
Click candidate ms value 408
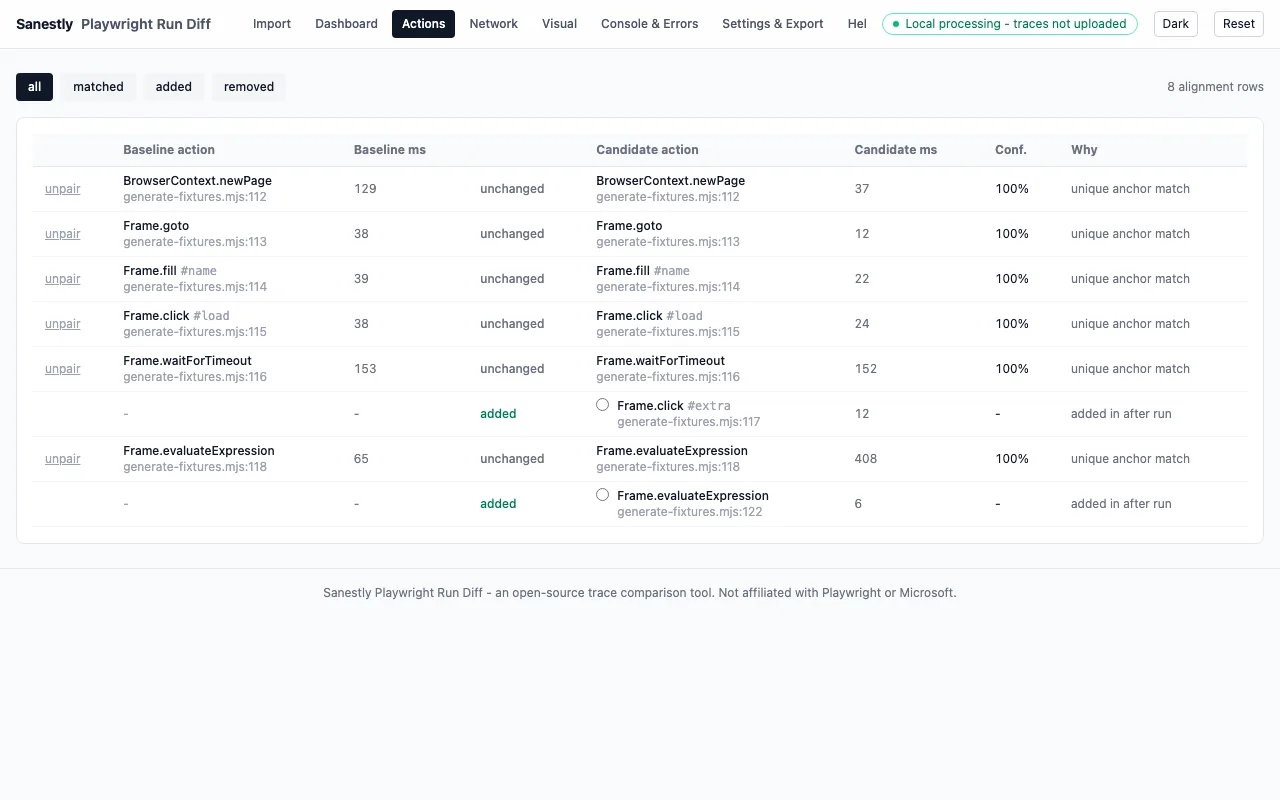point(866,459)
